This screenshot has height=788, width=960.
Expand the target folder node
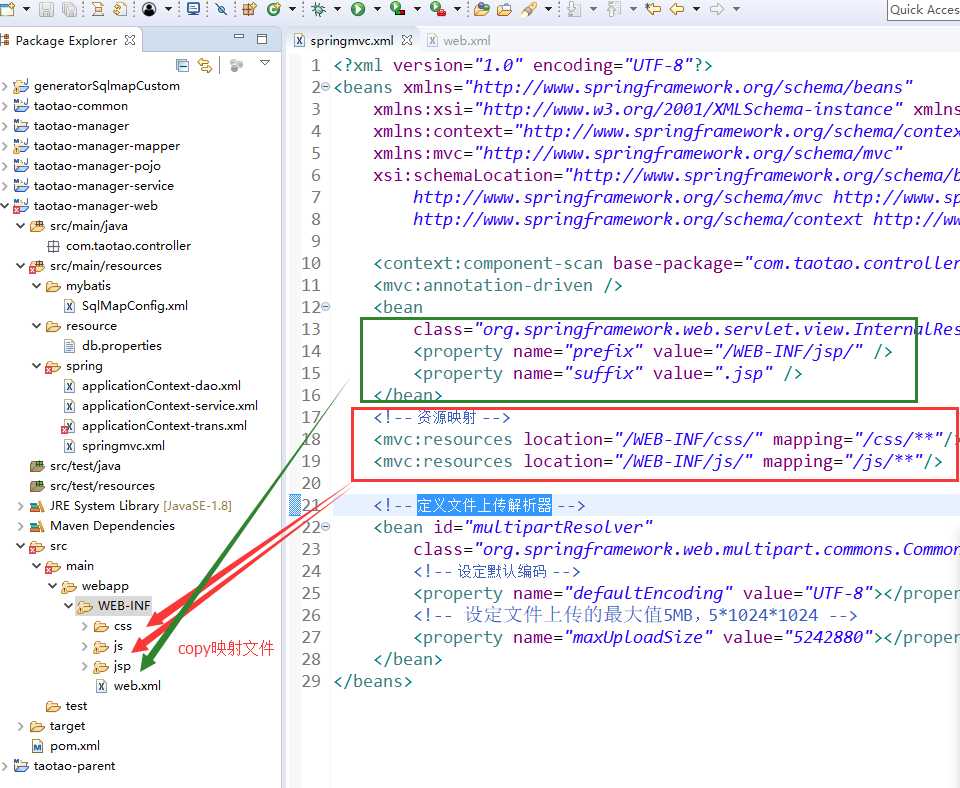[x=21, y=726]
